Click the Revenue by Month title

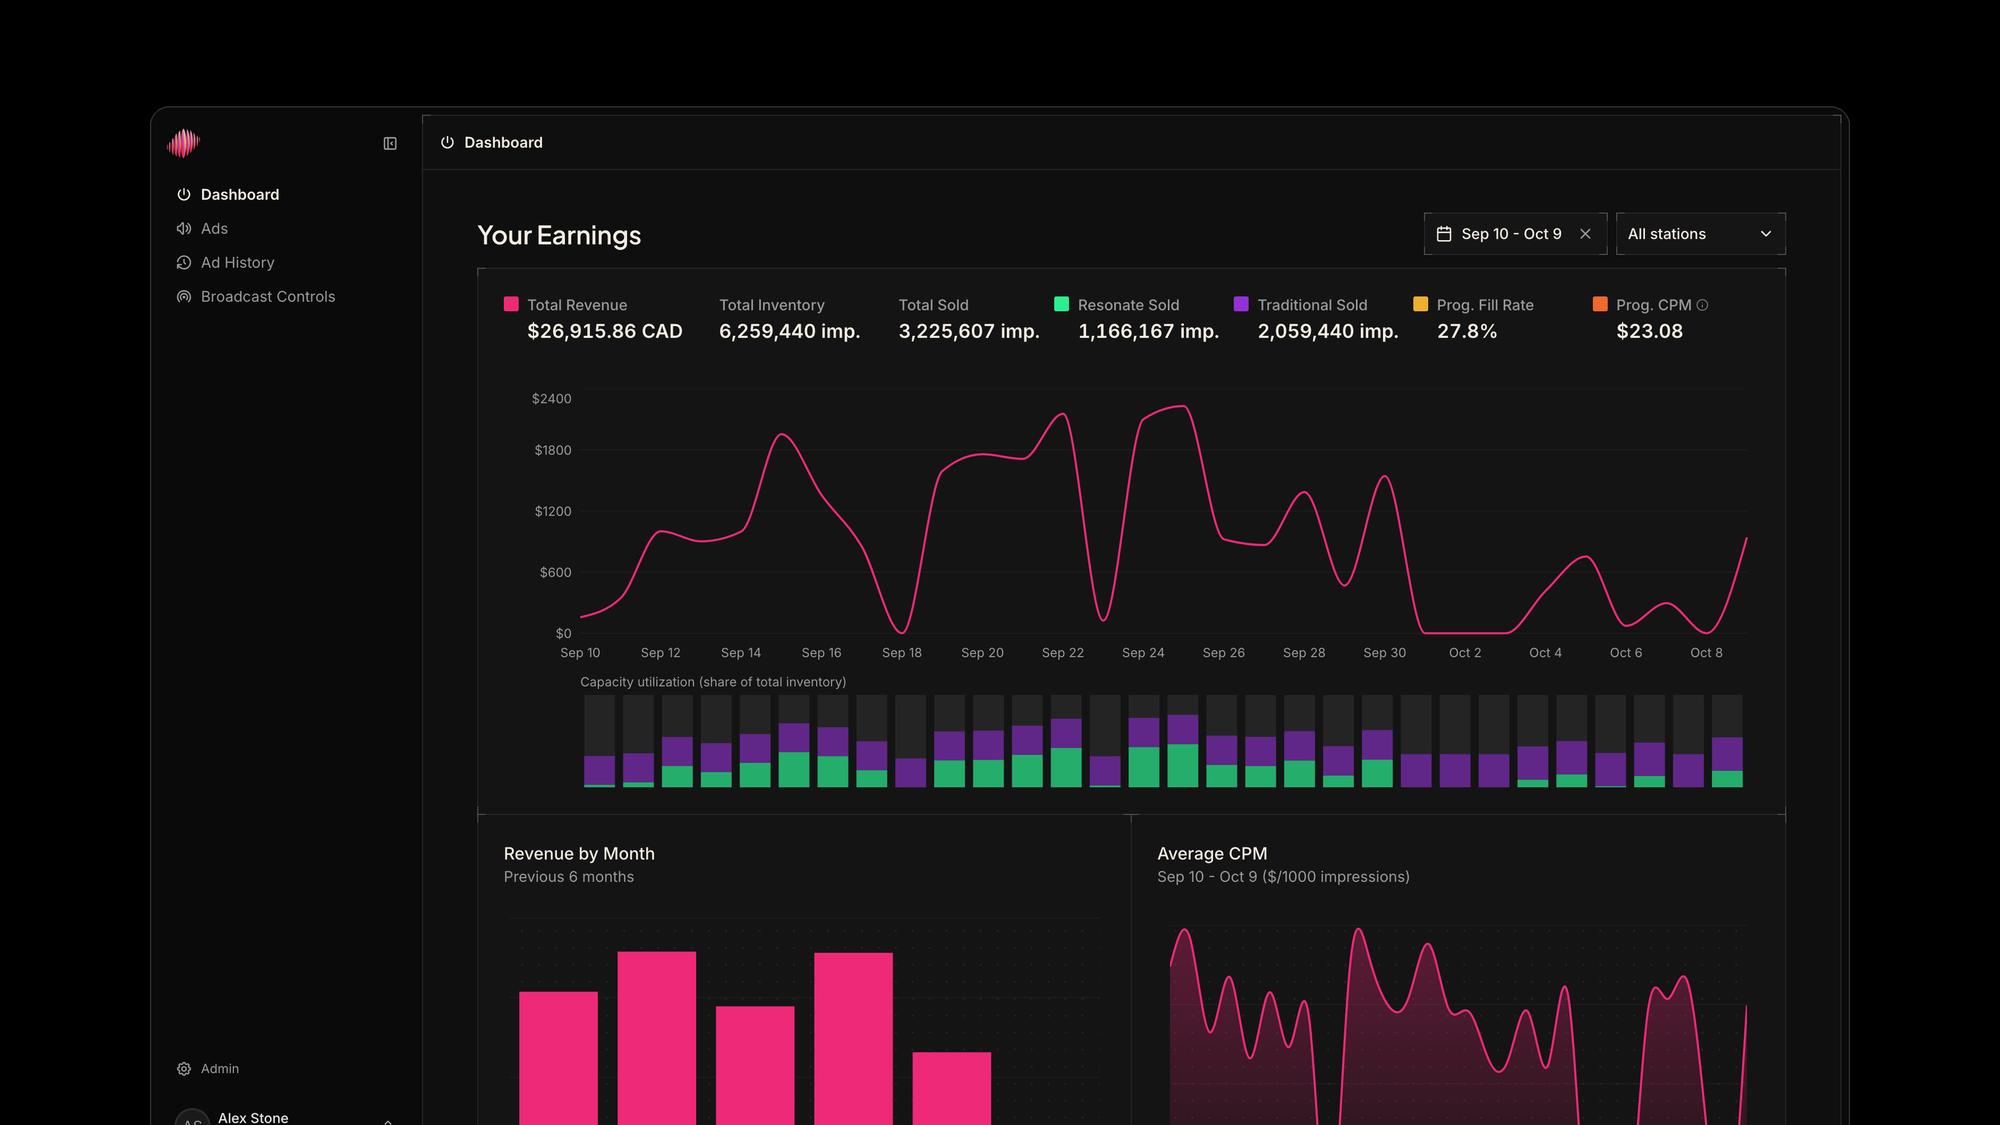point(579,854)
